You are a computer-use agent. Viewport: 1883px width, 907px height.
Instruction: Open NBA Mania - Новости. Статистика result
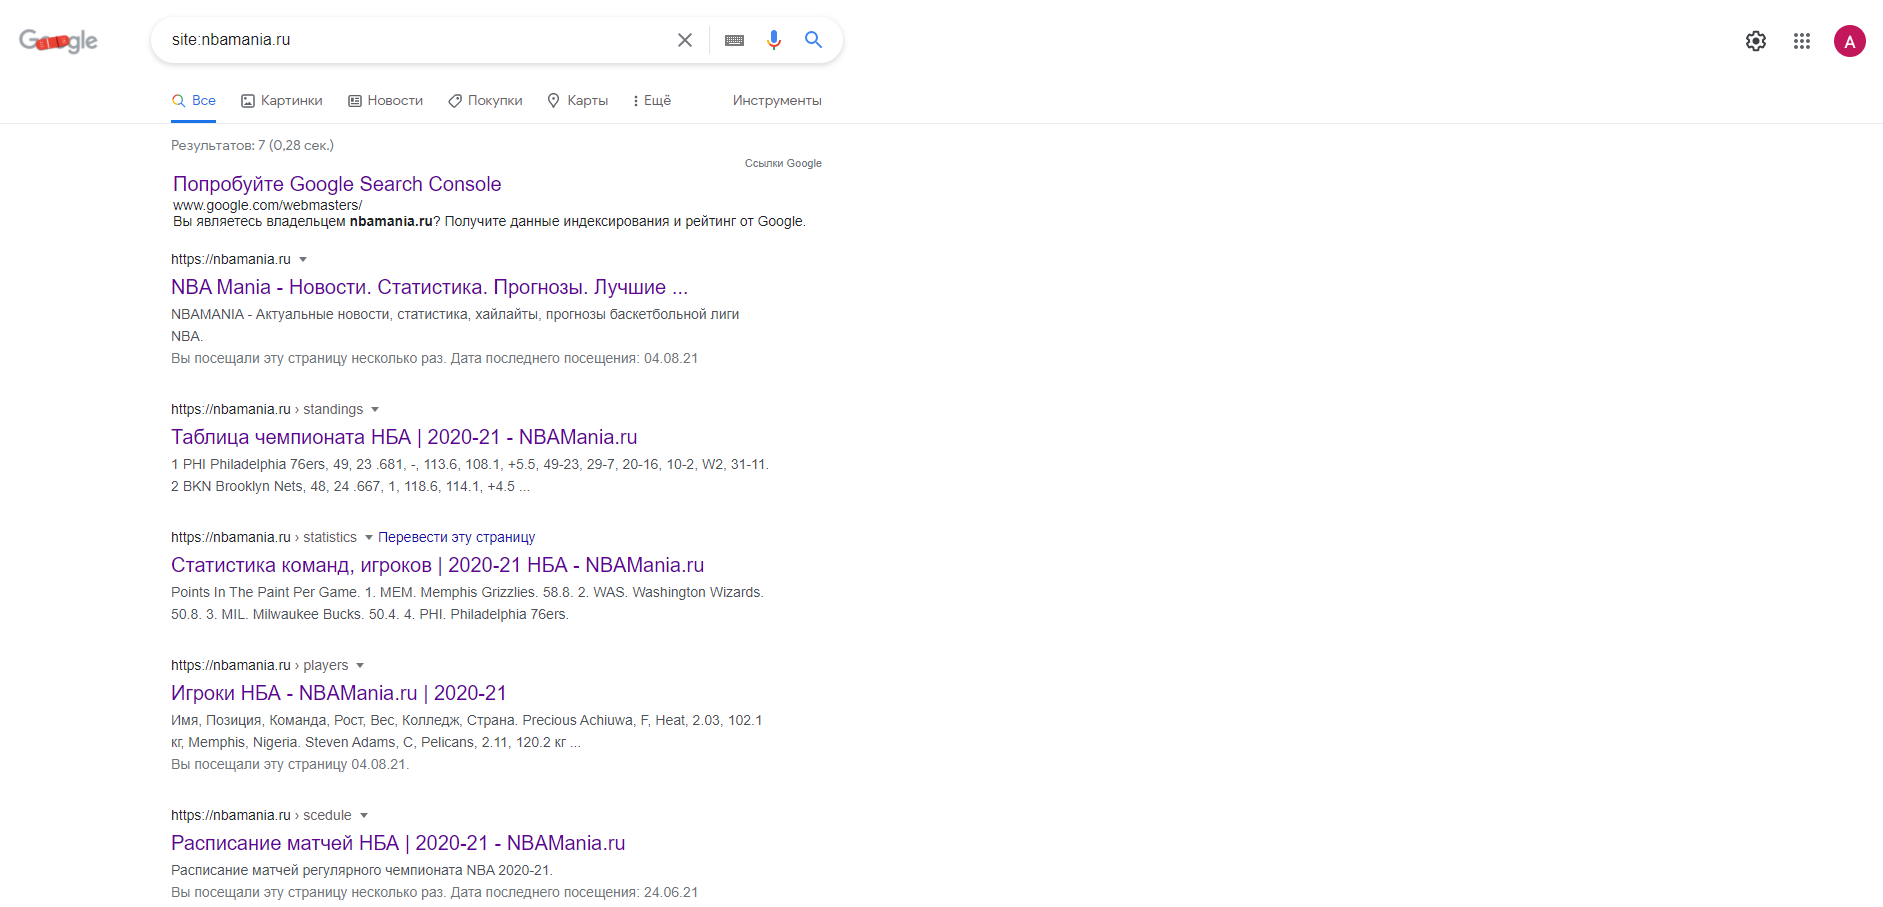(429, 287)
